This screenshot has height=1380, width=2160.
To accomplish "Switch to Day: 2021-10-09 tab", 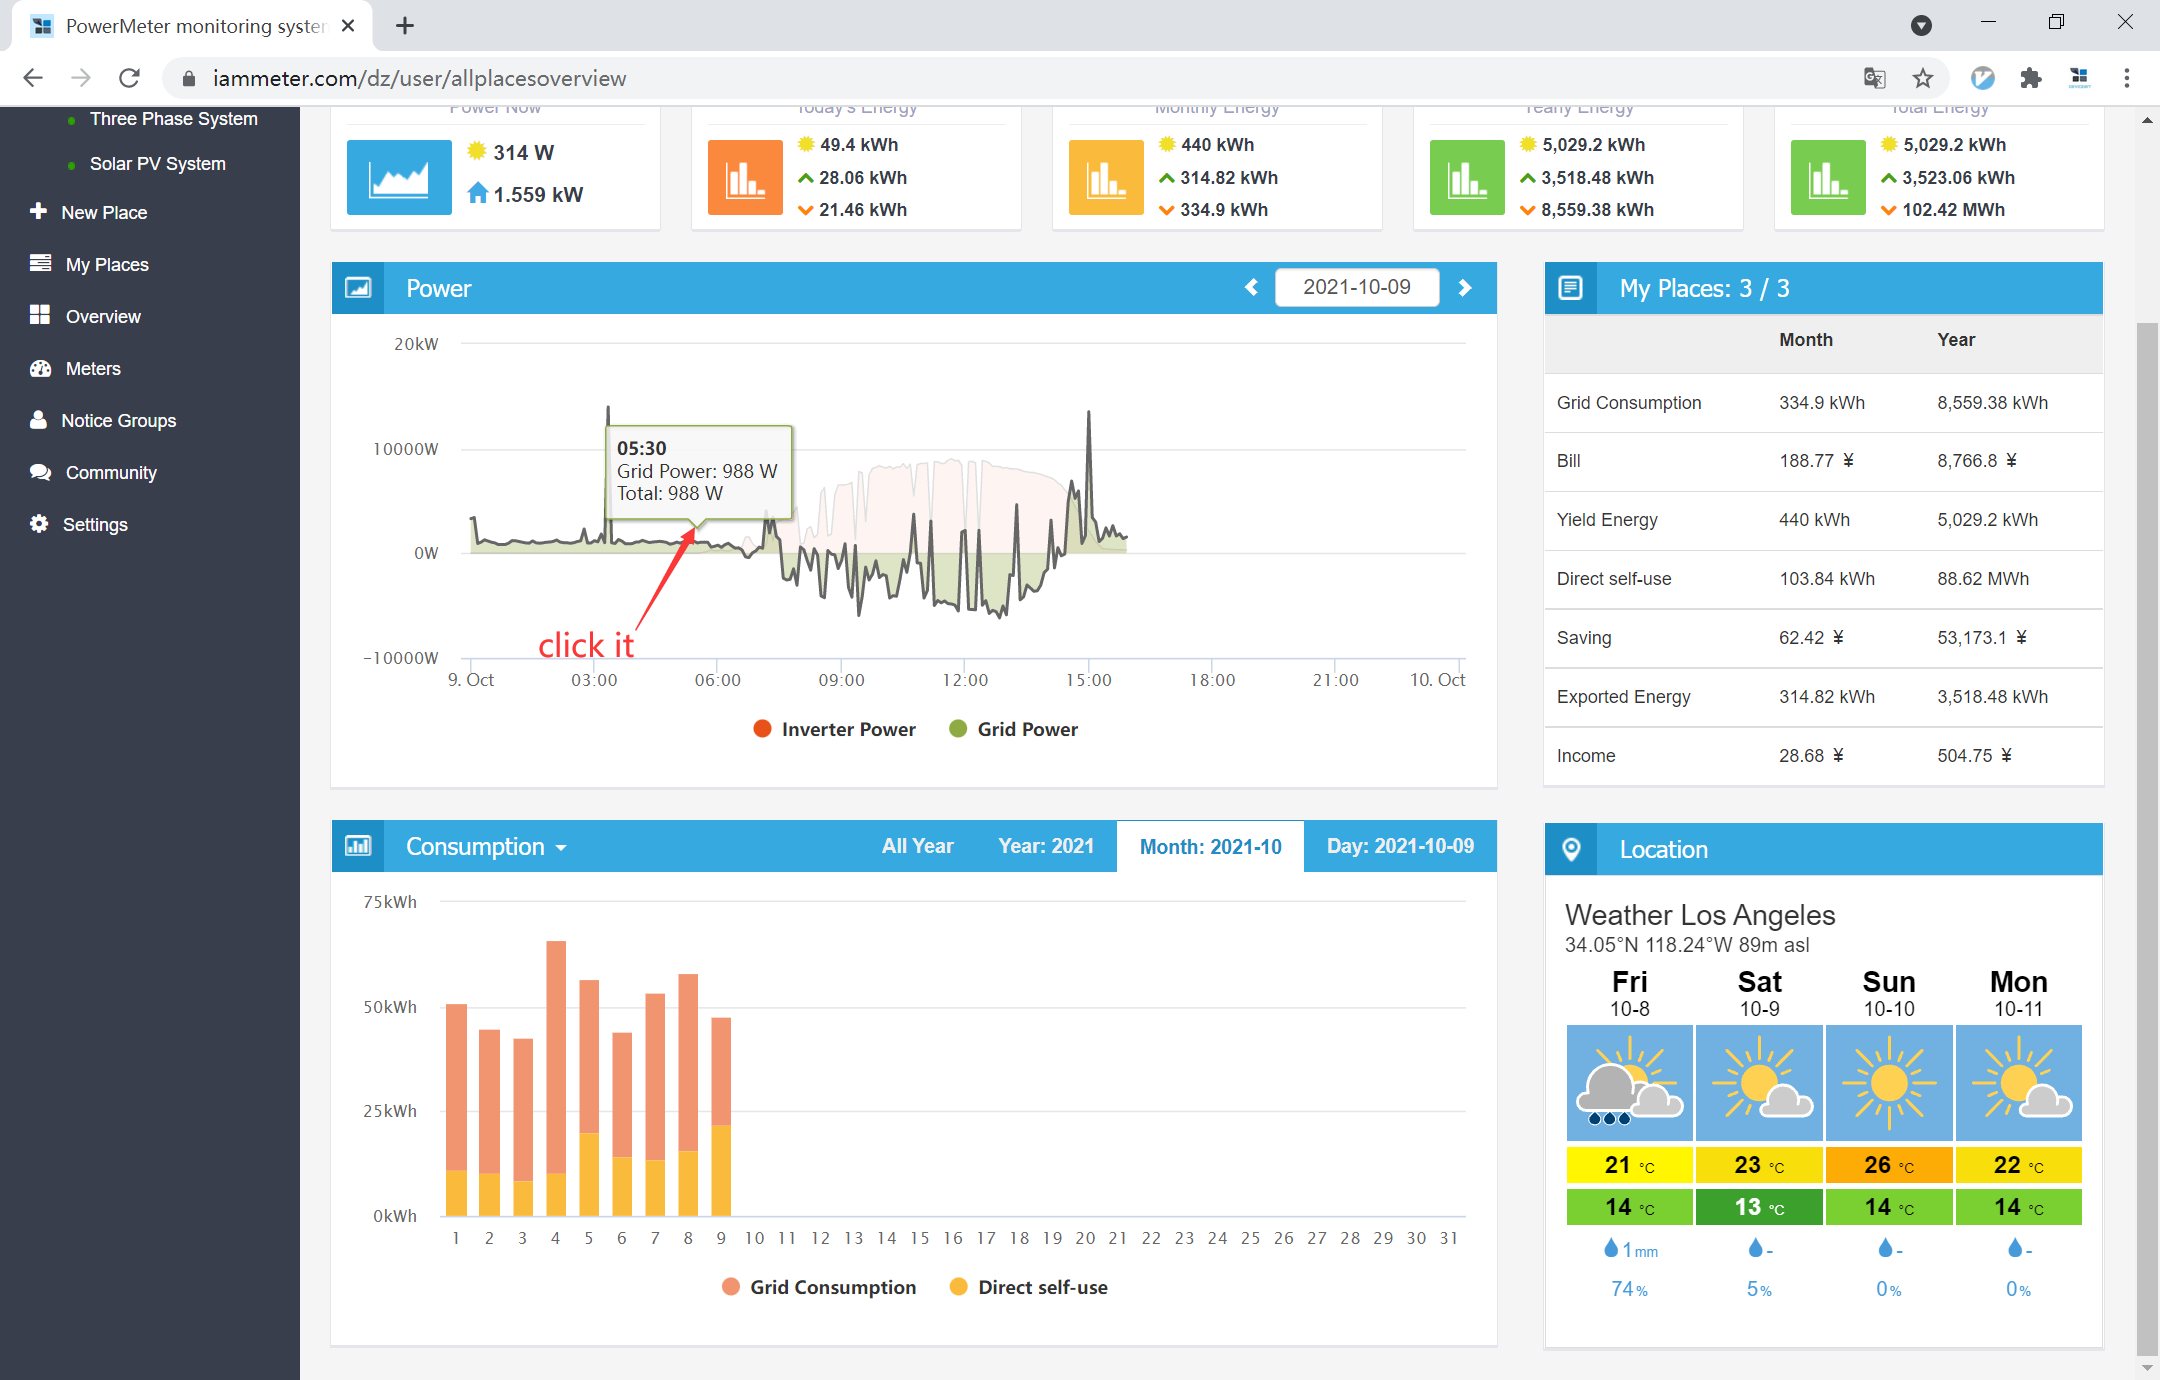I will pyautogui.click(x=1400, y=846).
